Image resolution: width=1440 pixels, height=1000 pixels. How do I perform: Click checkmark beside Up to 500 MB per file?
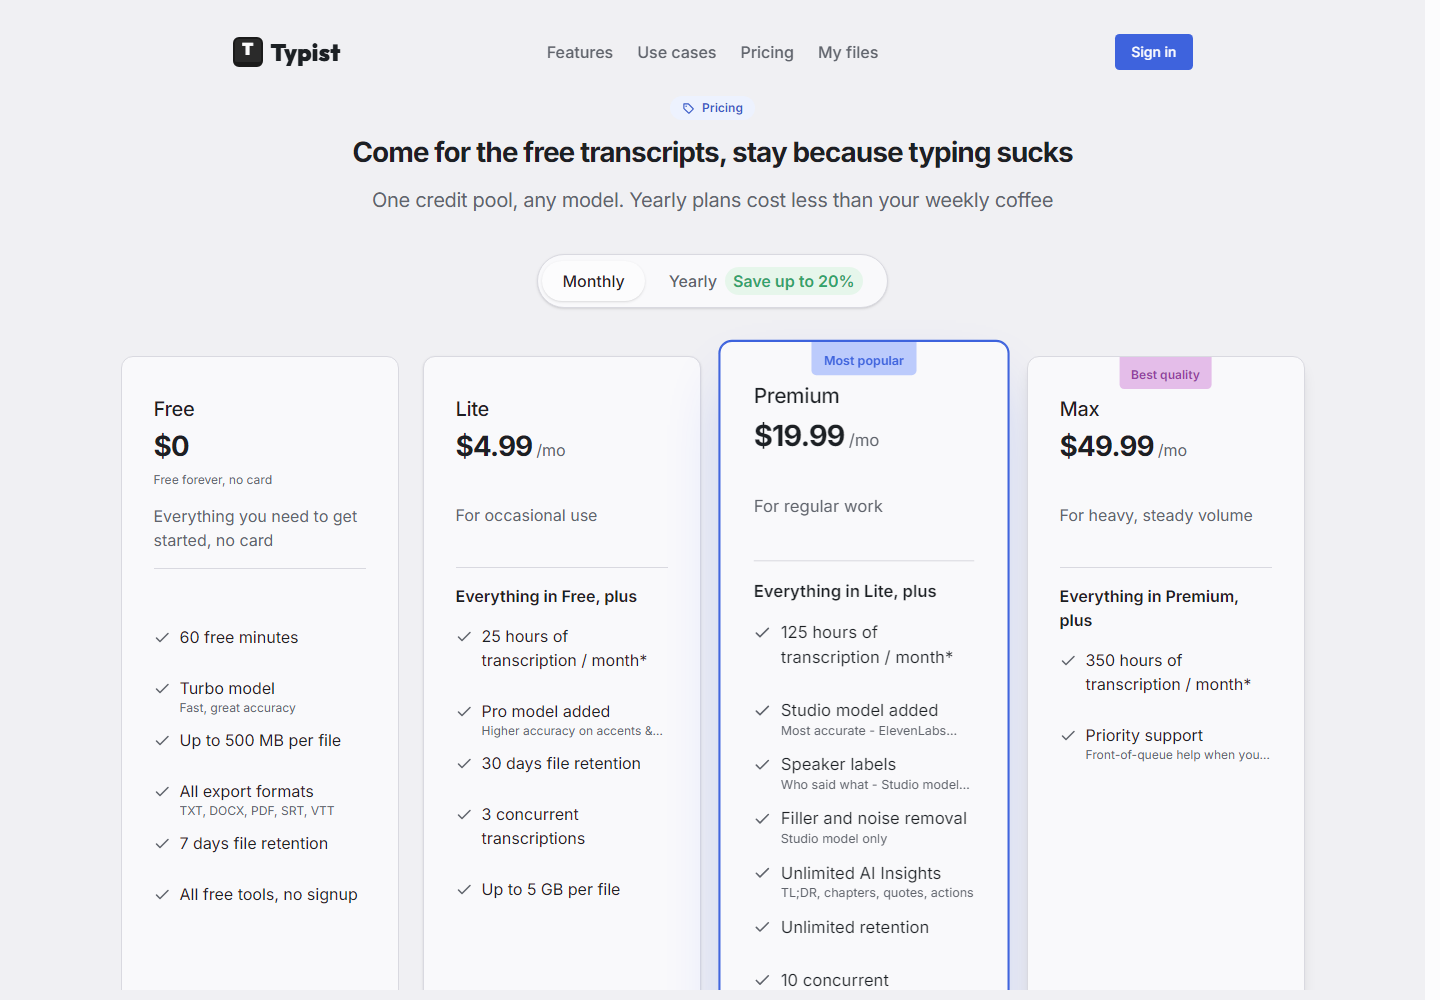click(162, 740)
